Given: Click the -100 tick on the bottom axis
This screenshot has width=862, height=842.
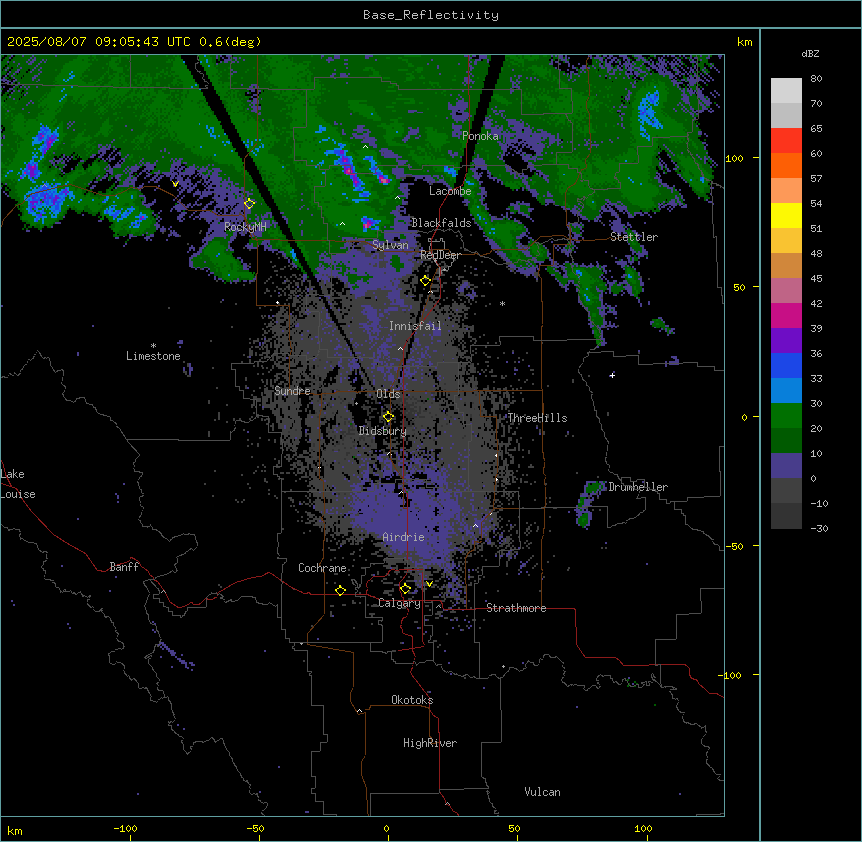Looking at the screenshot, I should click(x=125, y=828).
